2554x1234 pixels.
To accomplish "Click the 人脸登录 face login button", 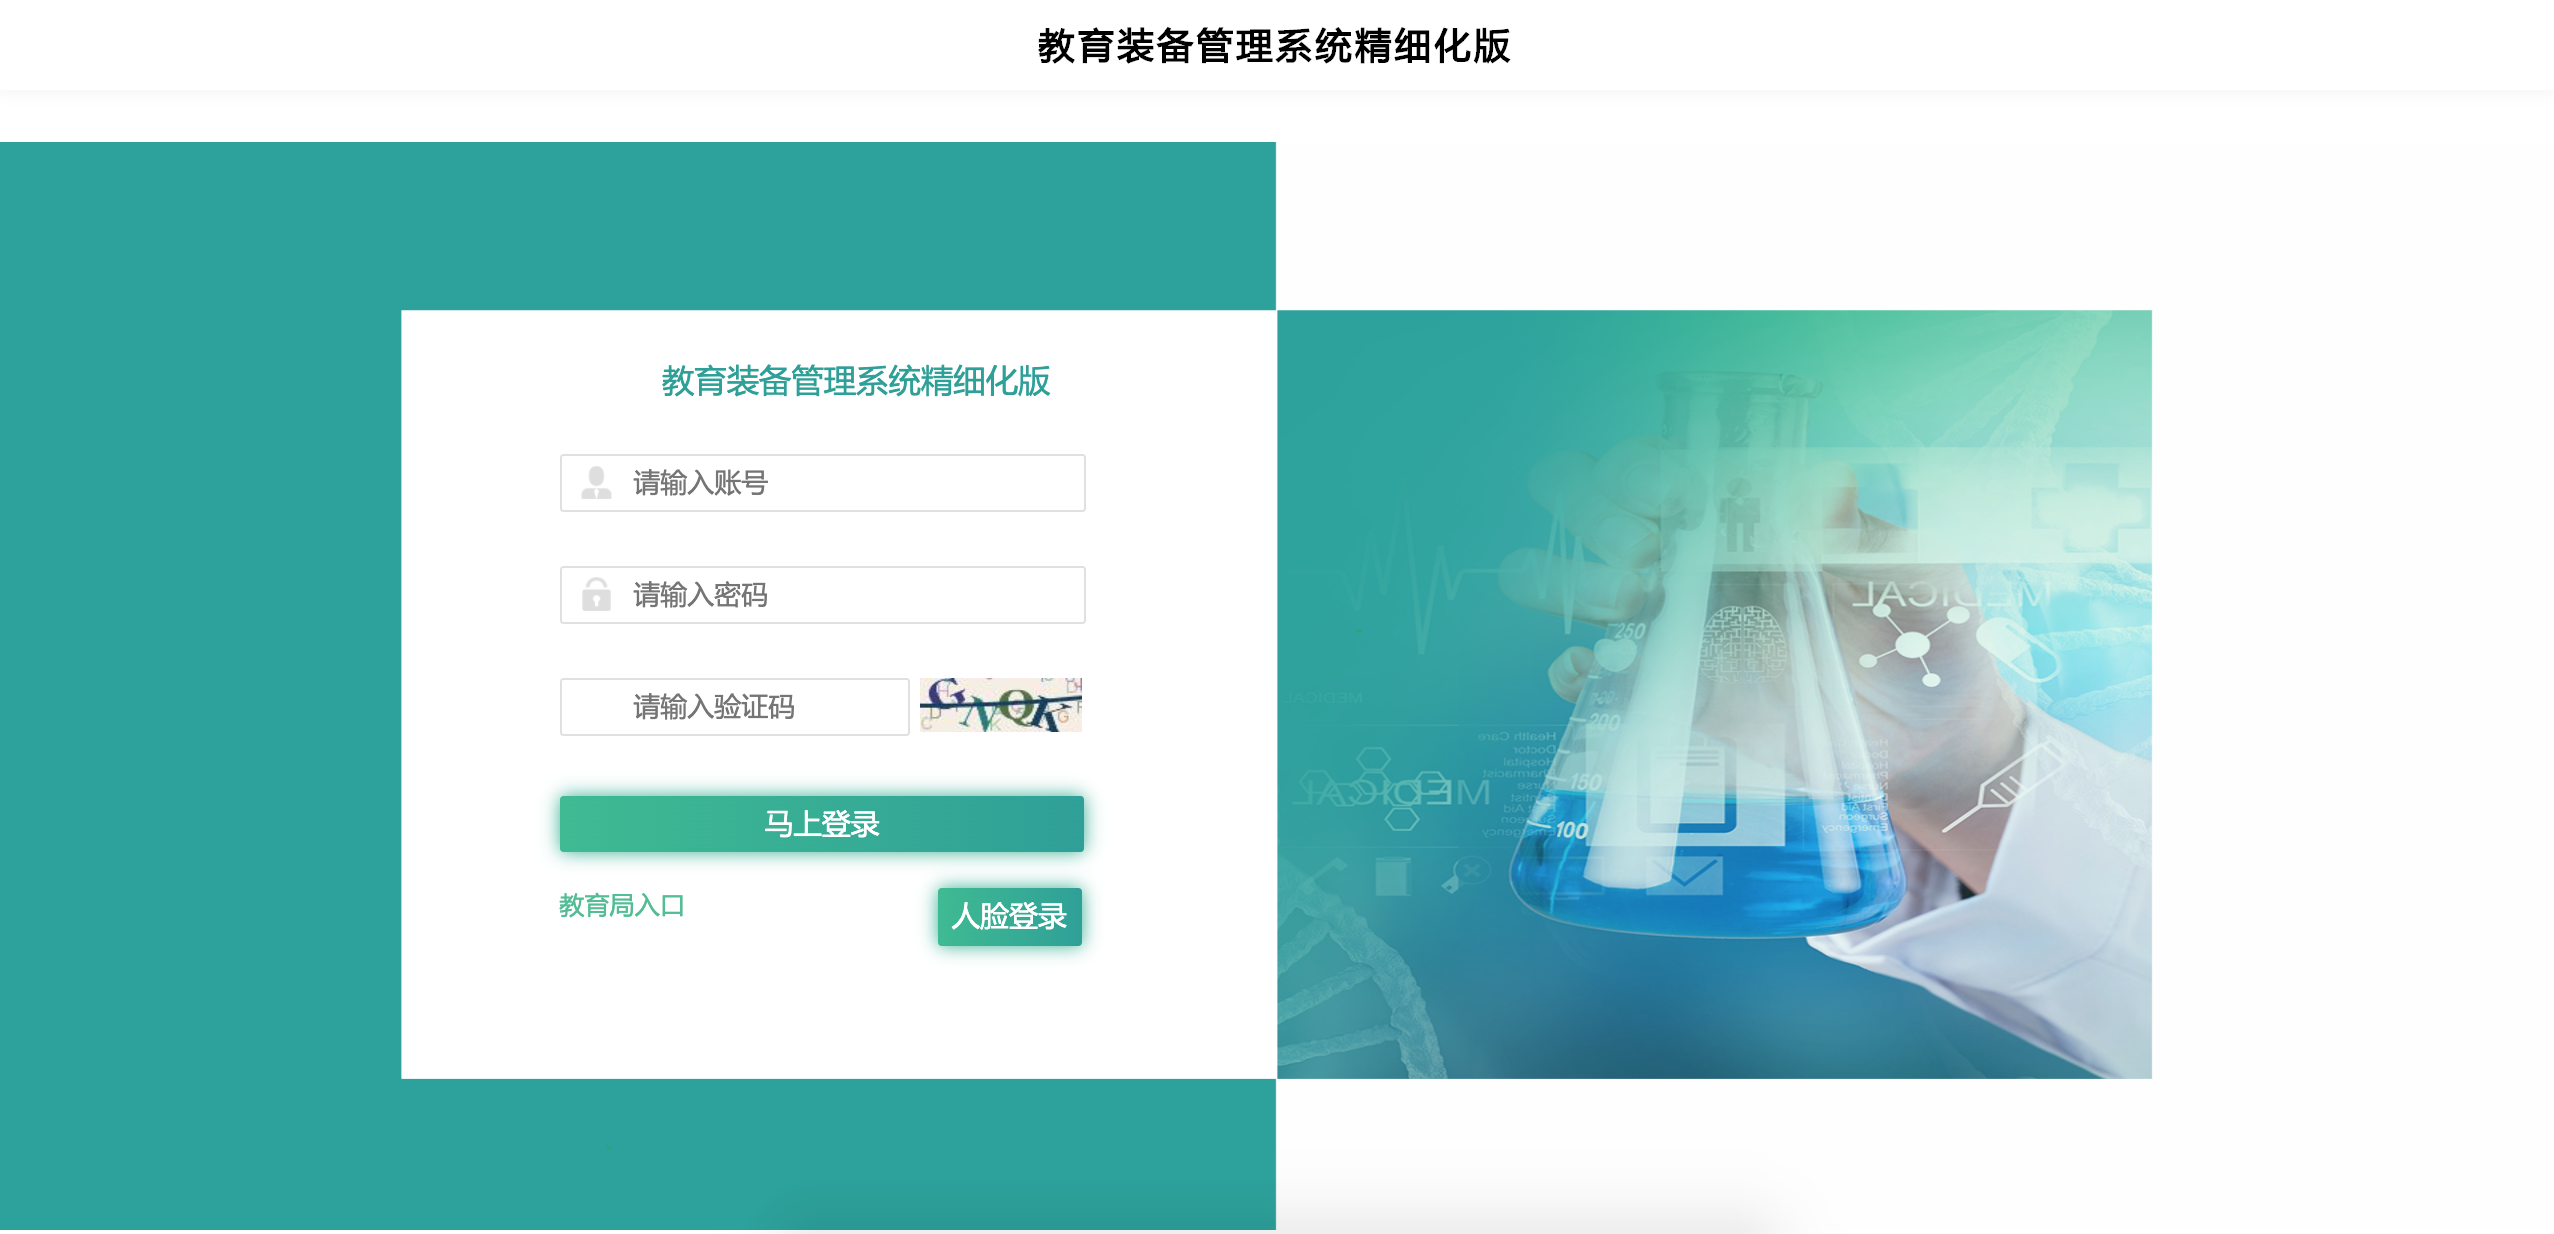I will click(1010, 916).
